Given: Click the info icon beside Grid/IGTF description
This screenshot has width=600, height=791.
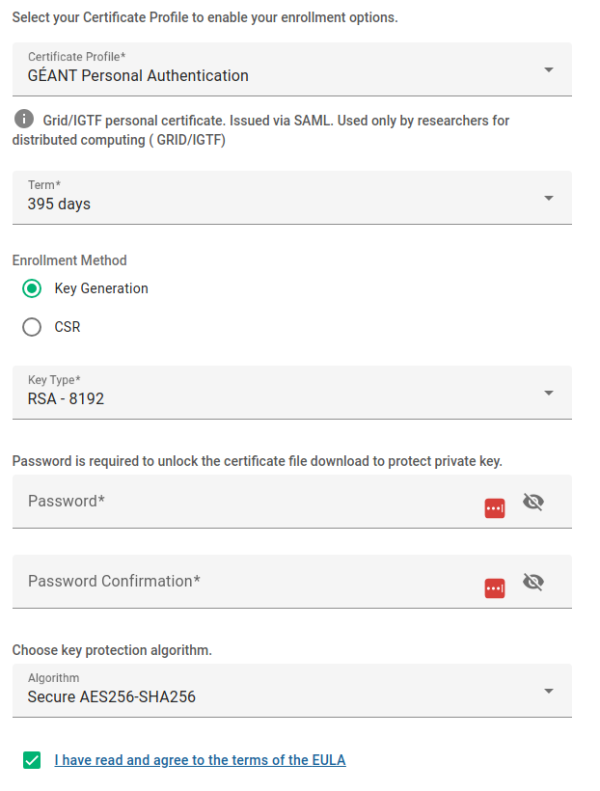Looking at the screenshot, I should pyautogui.click(x=23, y=120).
